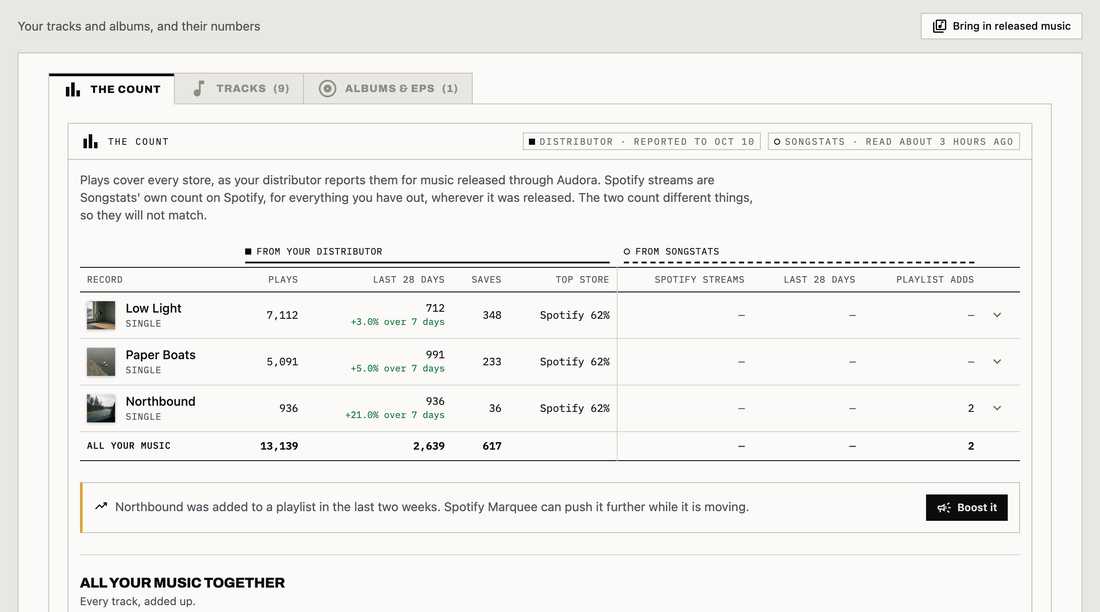Click the Songstats read about 3 hours ago badge
1100x612 pixels.
[894, 142]
